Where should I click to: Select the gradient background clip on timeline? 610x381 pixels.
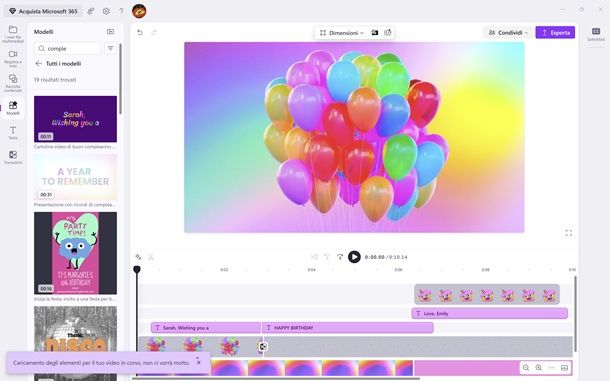[311, 368]
